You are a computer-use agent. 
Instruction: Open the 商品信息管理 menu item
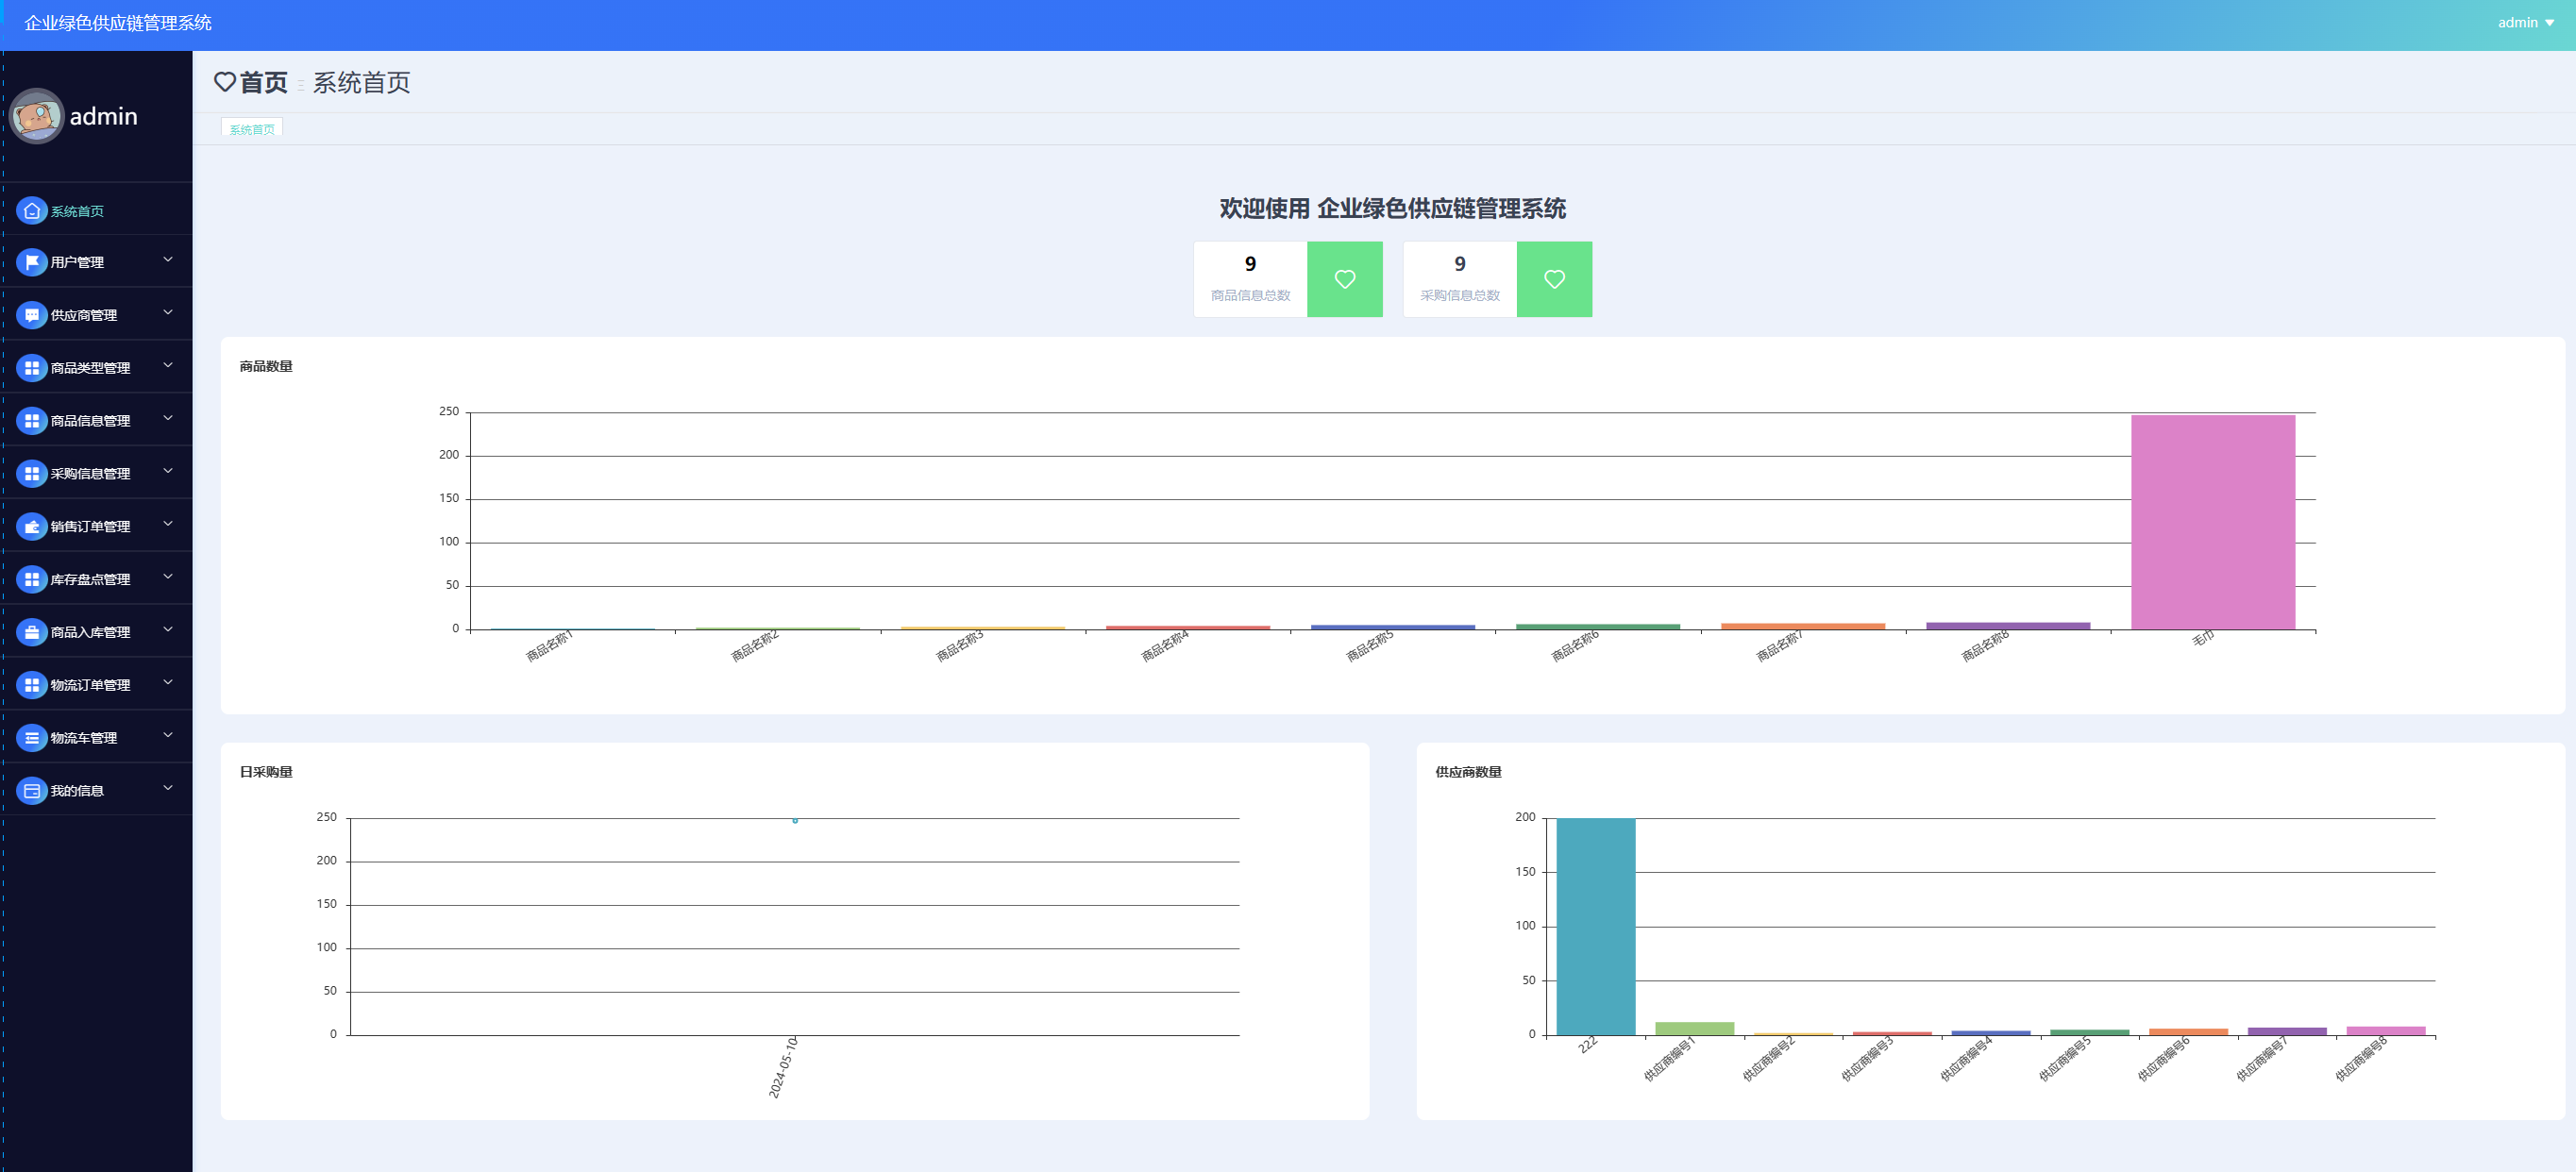pos(90,421)
